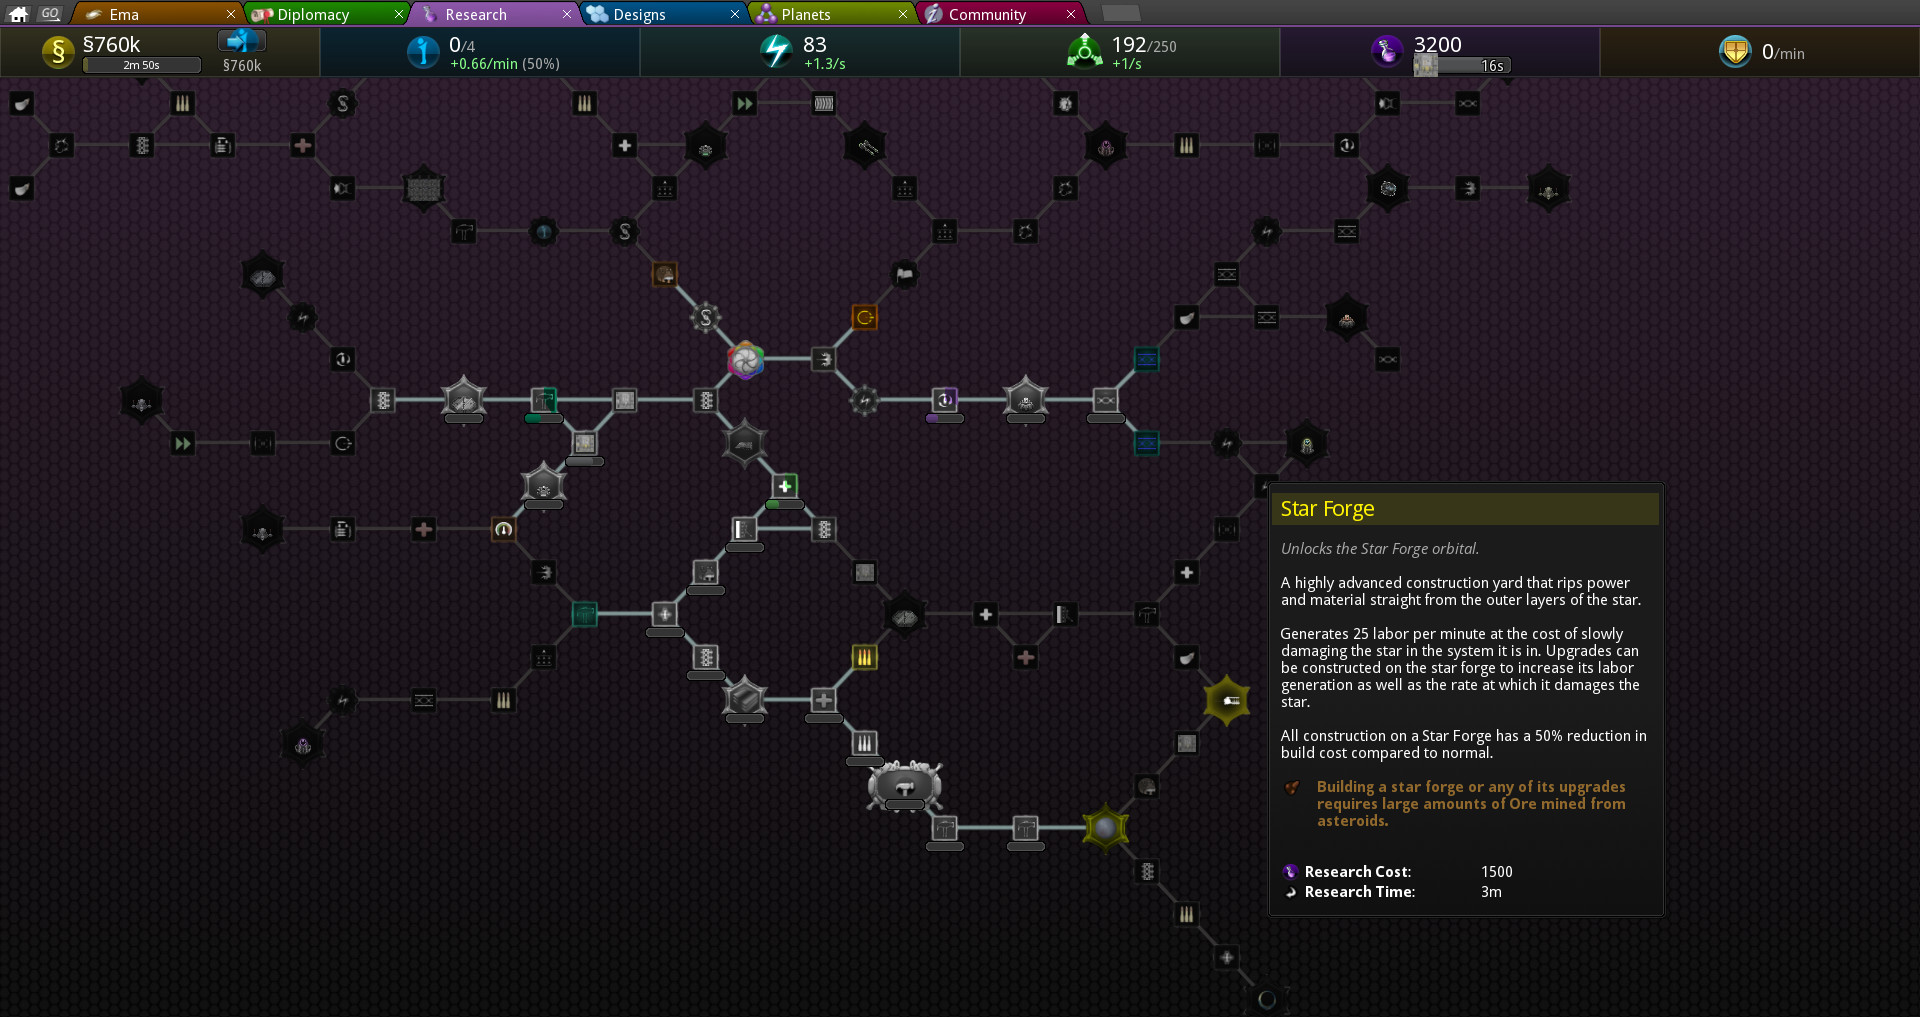The height and width of the screenshot is (1017, 1920).
Task: Click the rainbow swirl node in the research tree
Action: [746, 361]
